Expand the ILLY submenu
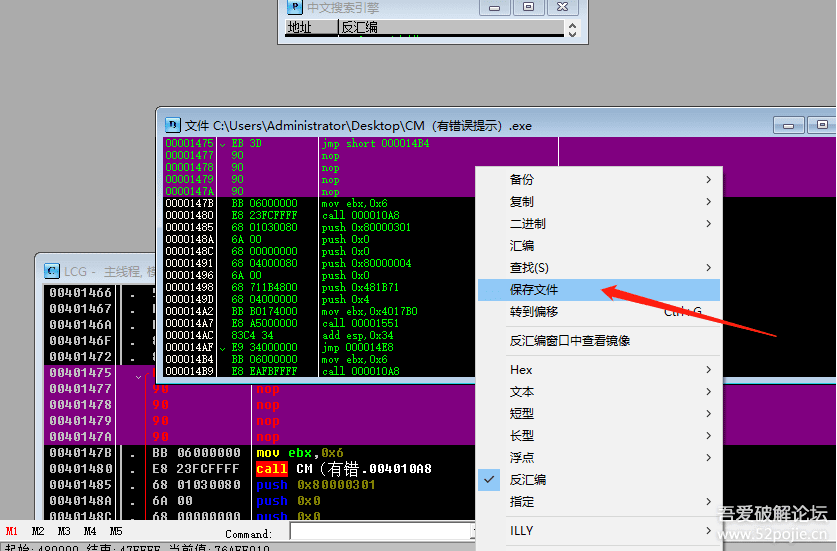The image size is (837, 551). coord(598,531)
